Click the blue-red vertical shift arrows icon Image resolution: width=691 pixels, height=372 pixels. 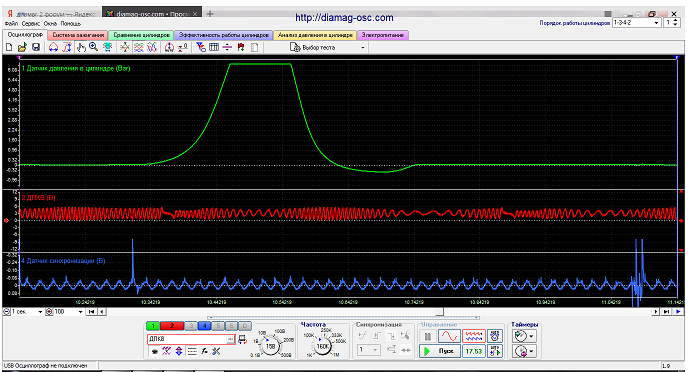(x=179, y=351)
